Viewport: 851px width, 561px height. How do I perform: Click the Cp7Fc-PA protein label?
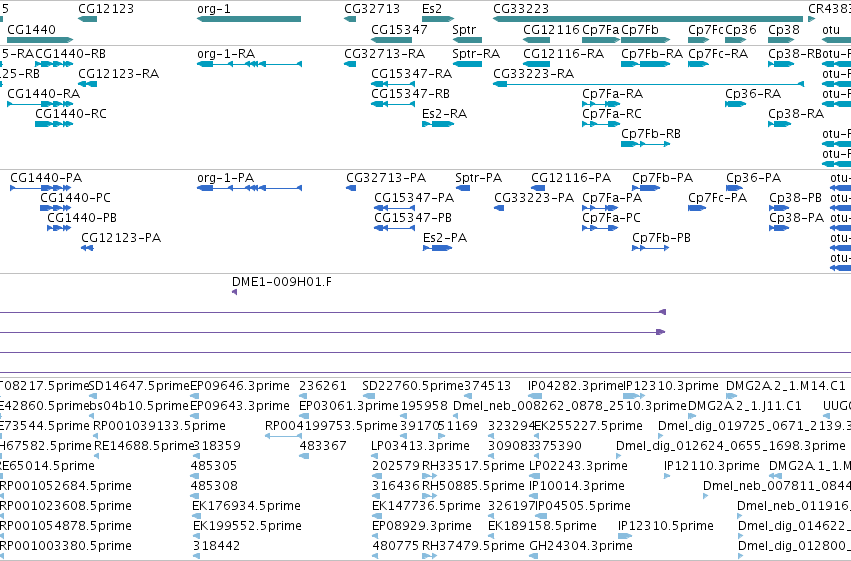pos(717,198)
